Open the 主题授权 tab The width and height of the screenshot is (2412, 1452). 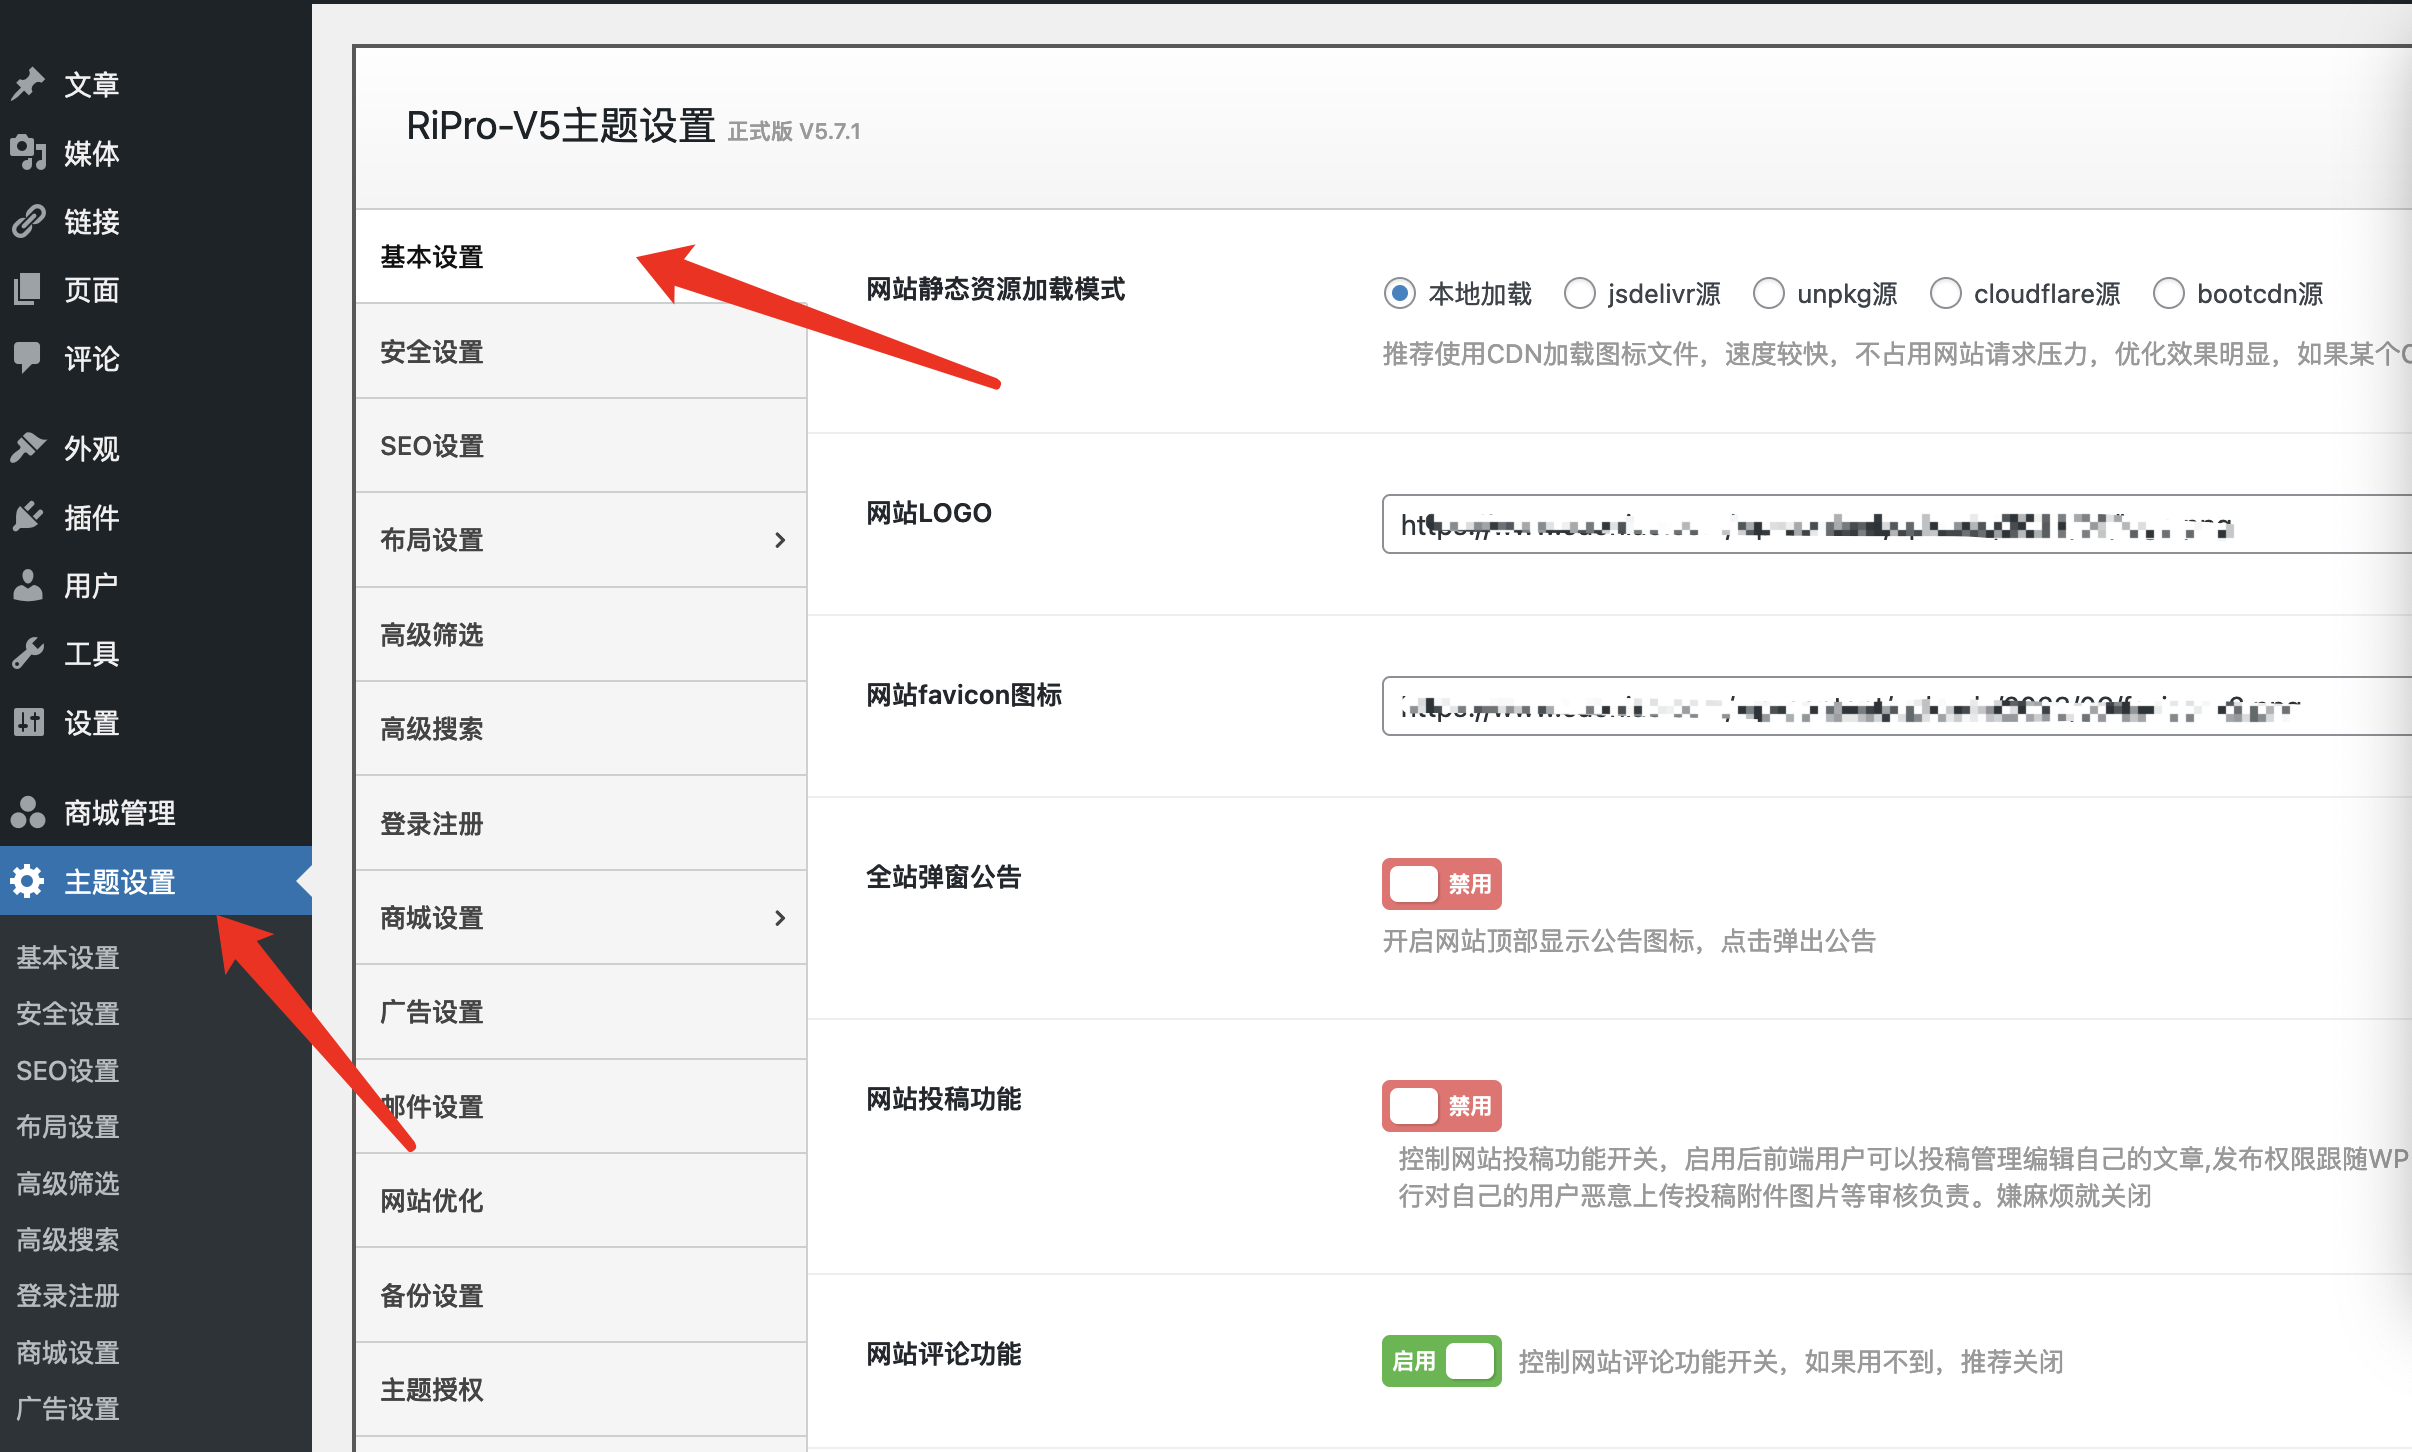coord(581,1390)
